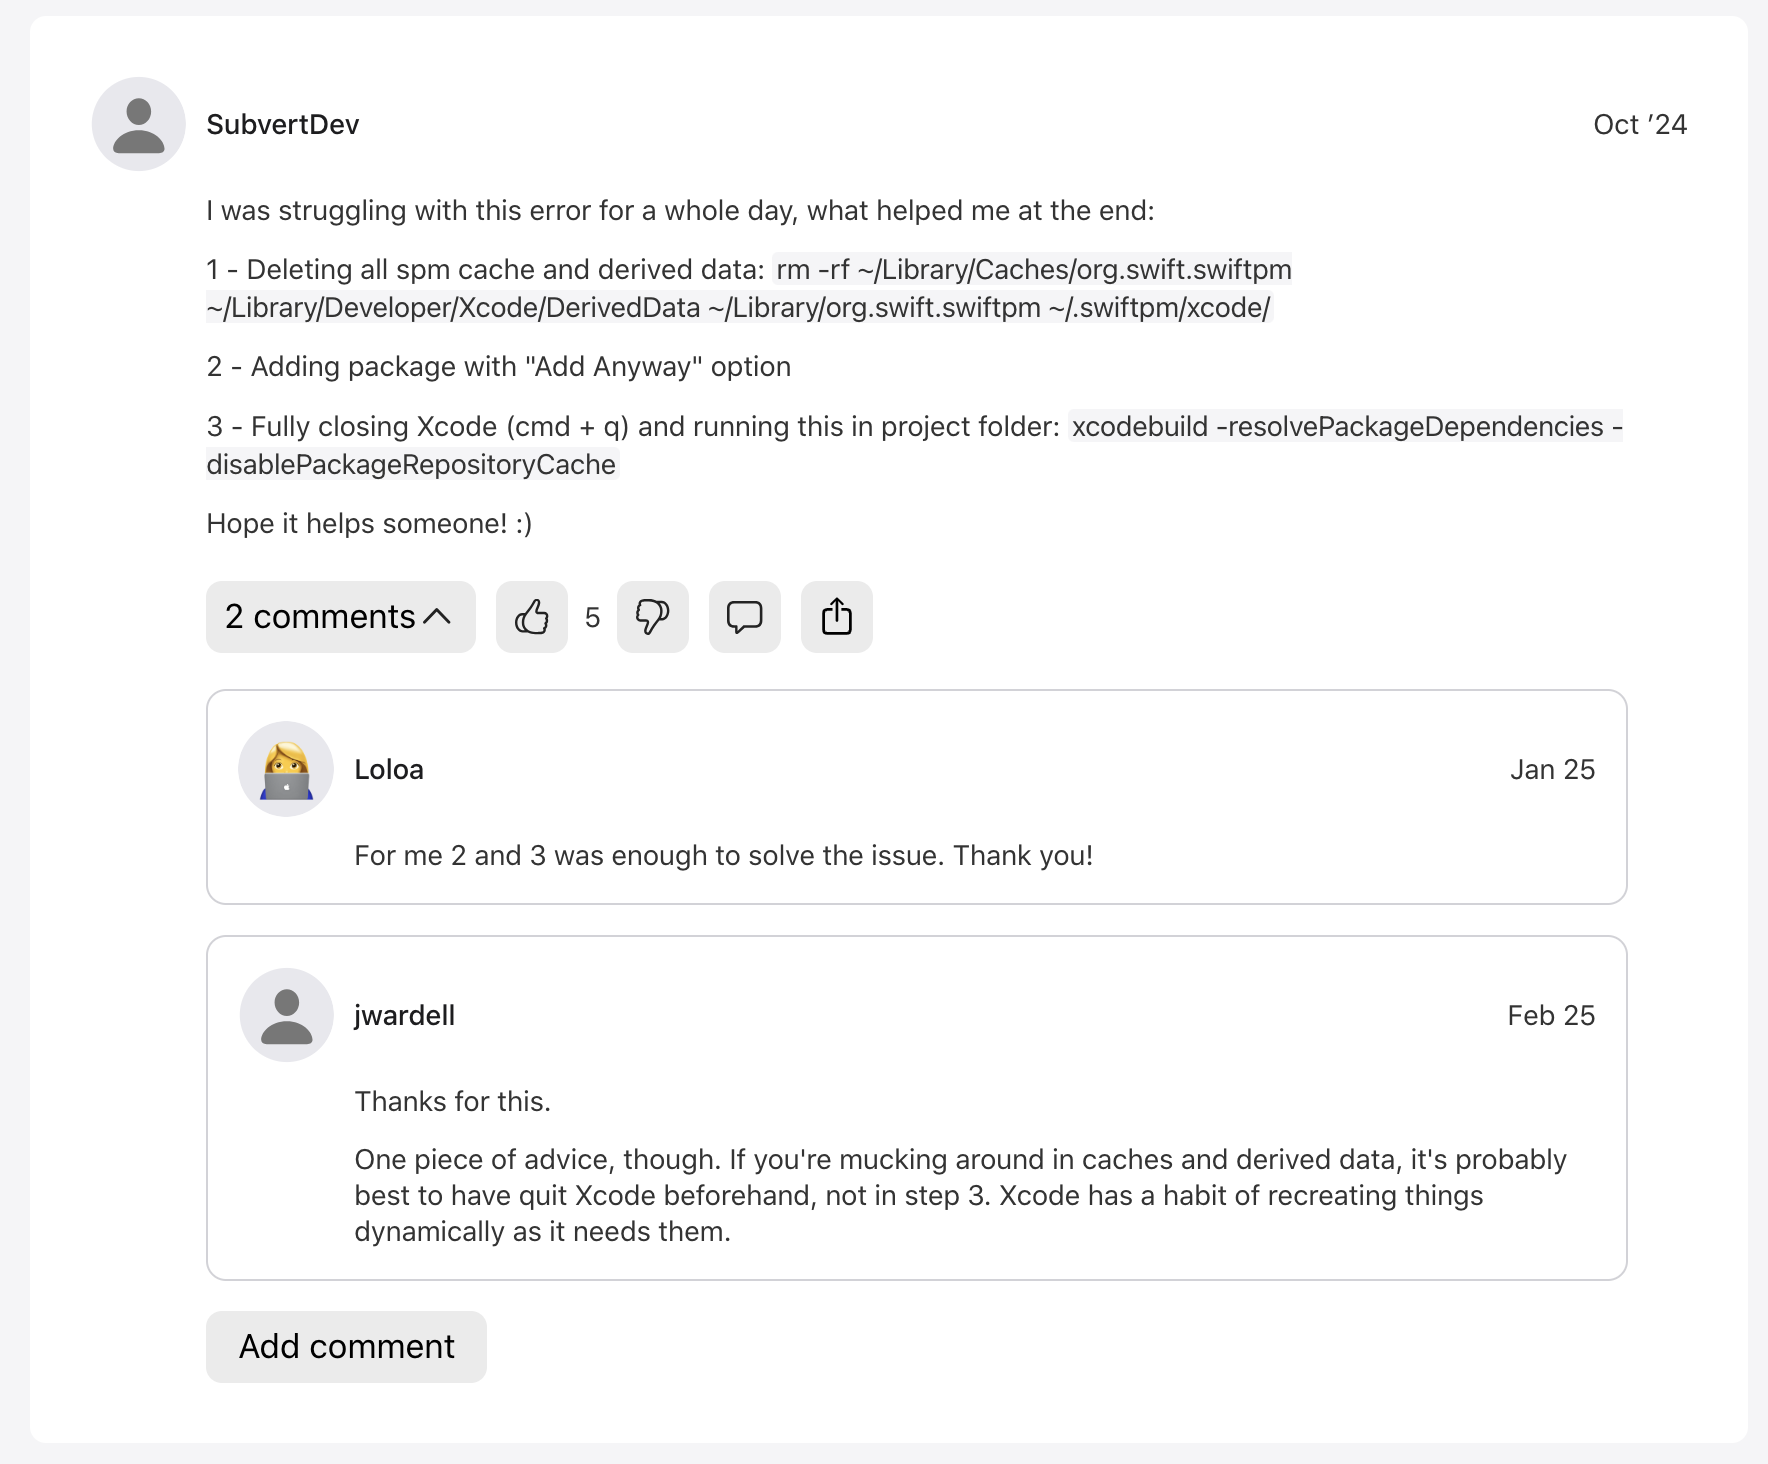
Task: Click the Feb 25 date on jwardell's comment
Action: coord(1551,1014)
